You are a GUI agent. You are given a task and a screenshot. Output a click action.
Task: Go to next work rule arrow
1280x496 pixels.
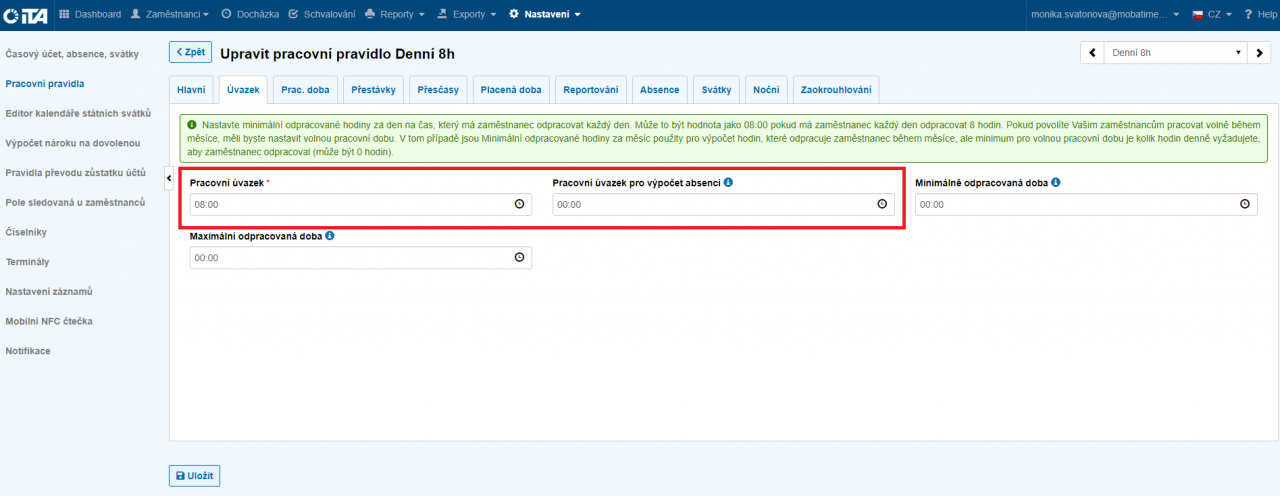tap(1260, 53)
